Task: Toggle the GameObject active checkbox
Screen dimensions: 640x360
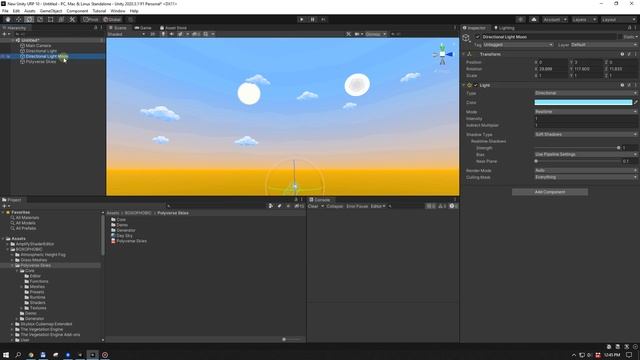Action: pos(478,37)
